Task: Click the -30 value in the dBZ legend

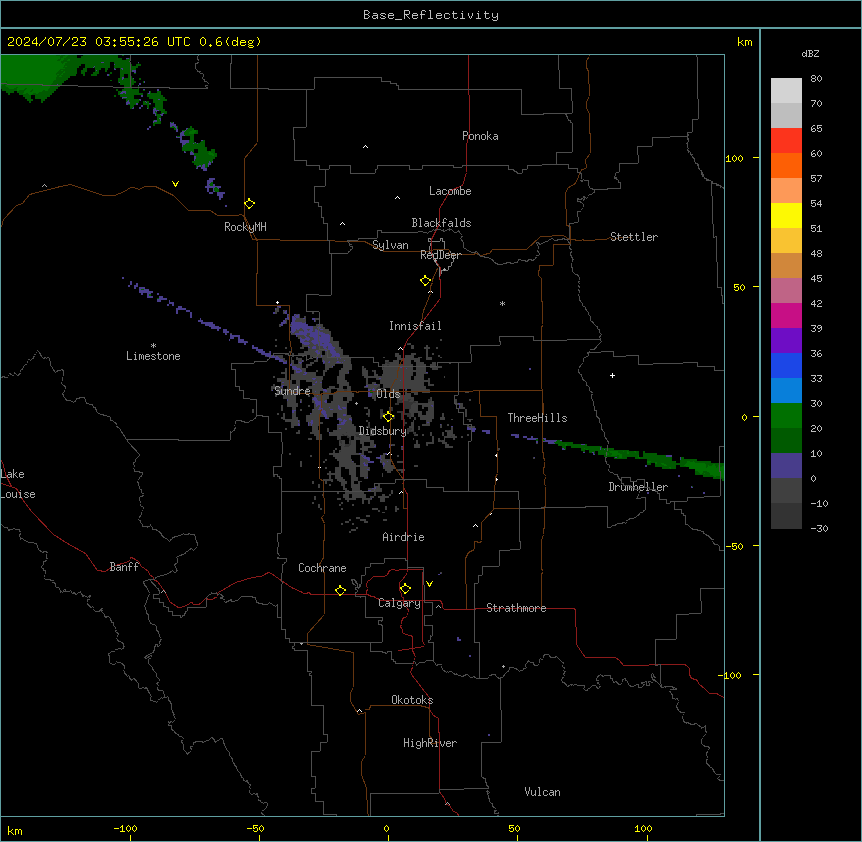Action: coord(819,529)
